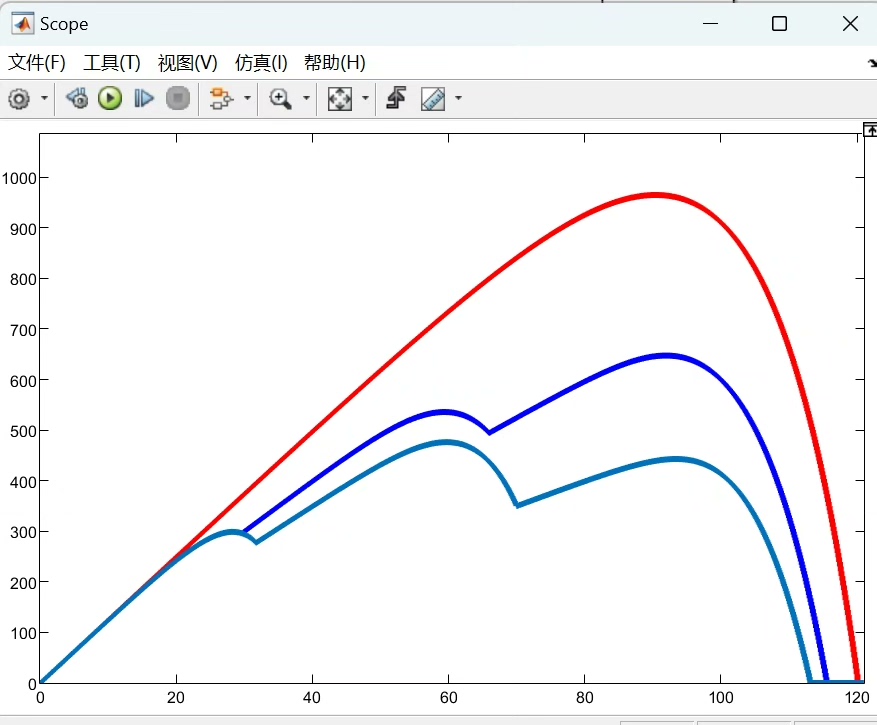
Task: Open the 工具(T) menu
Action: [x=112, y=63]
